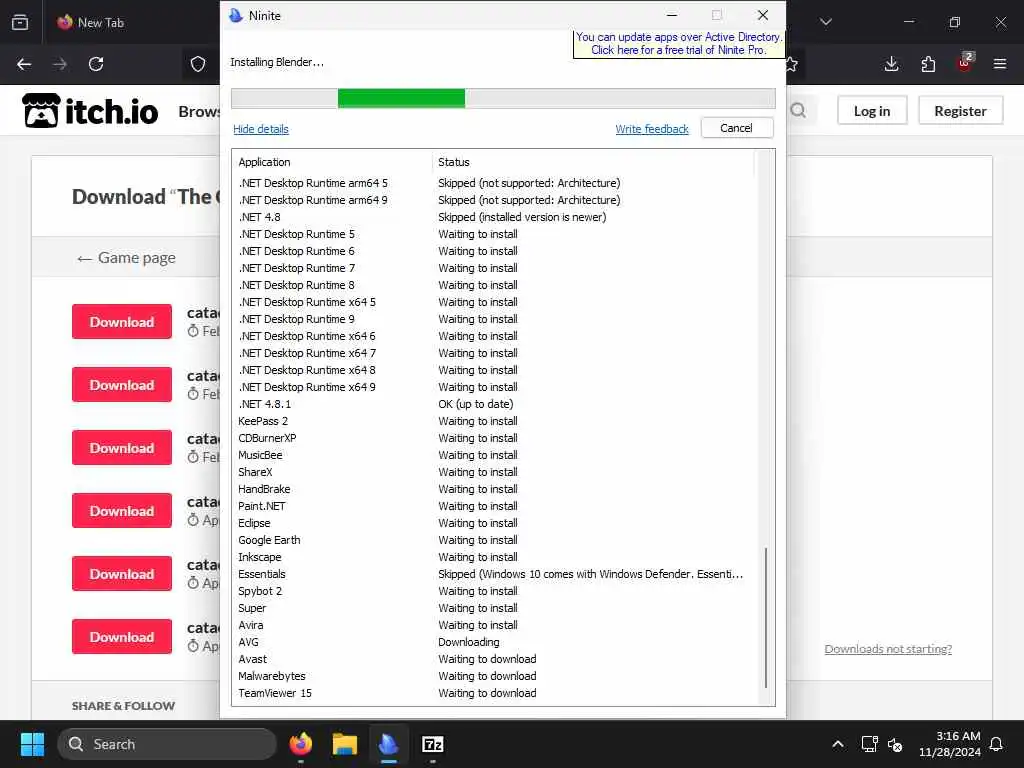Open 7-Zip from the taskbar

(432, 744)
